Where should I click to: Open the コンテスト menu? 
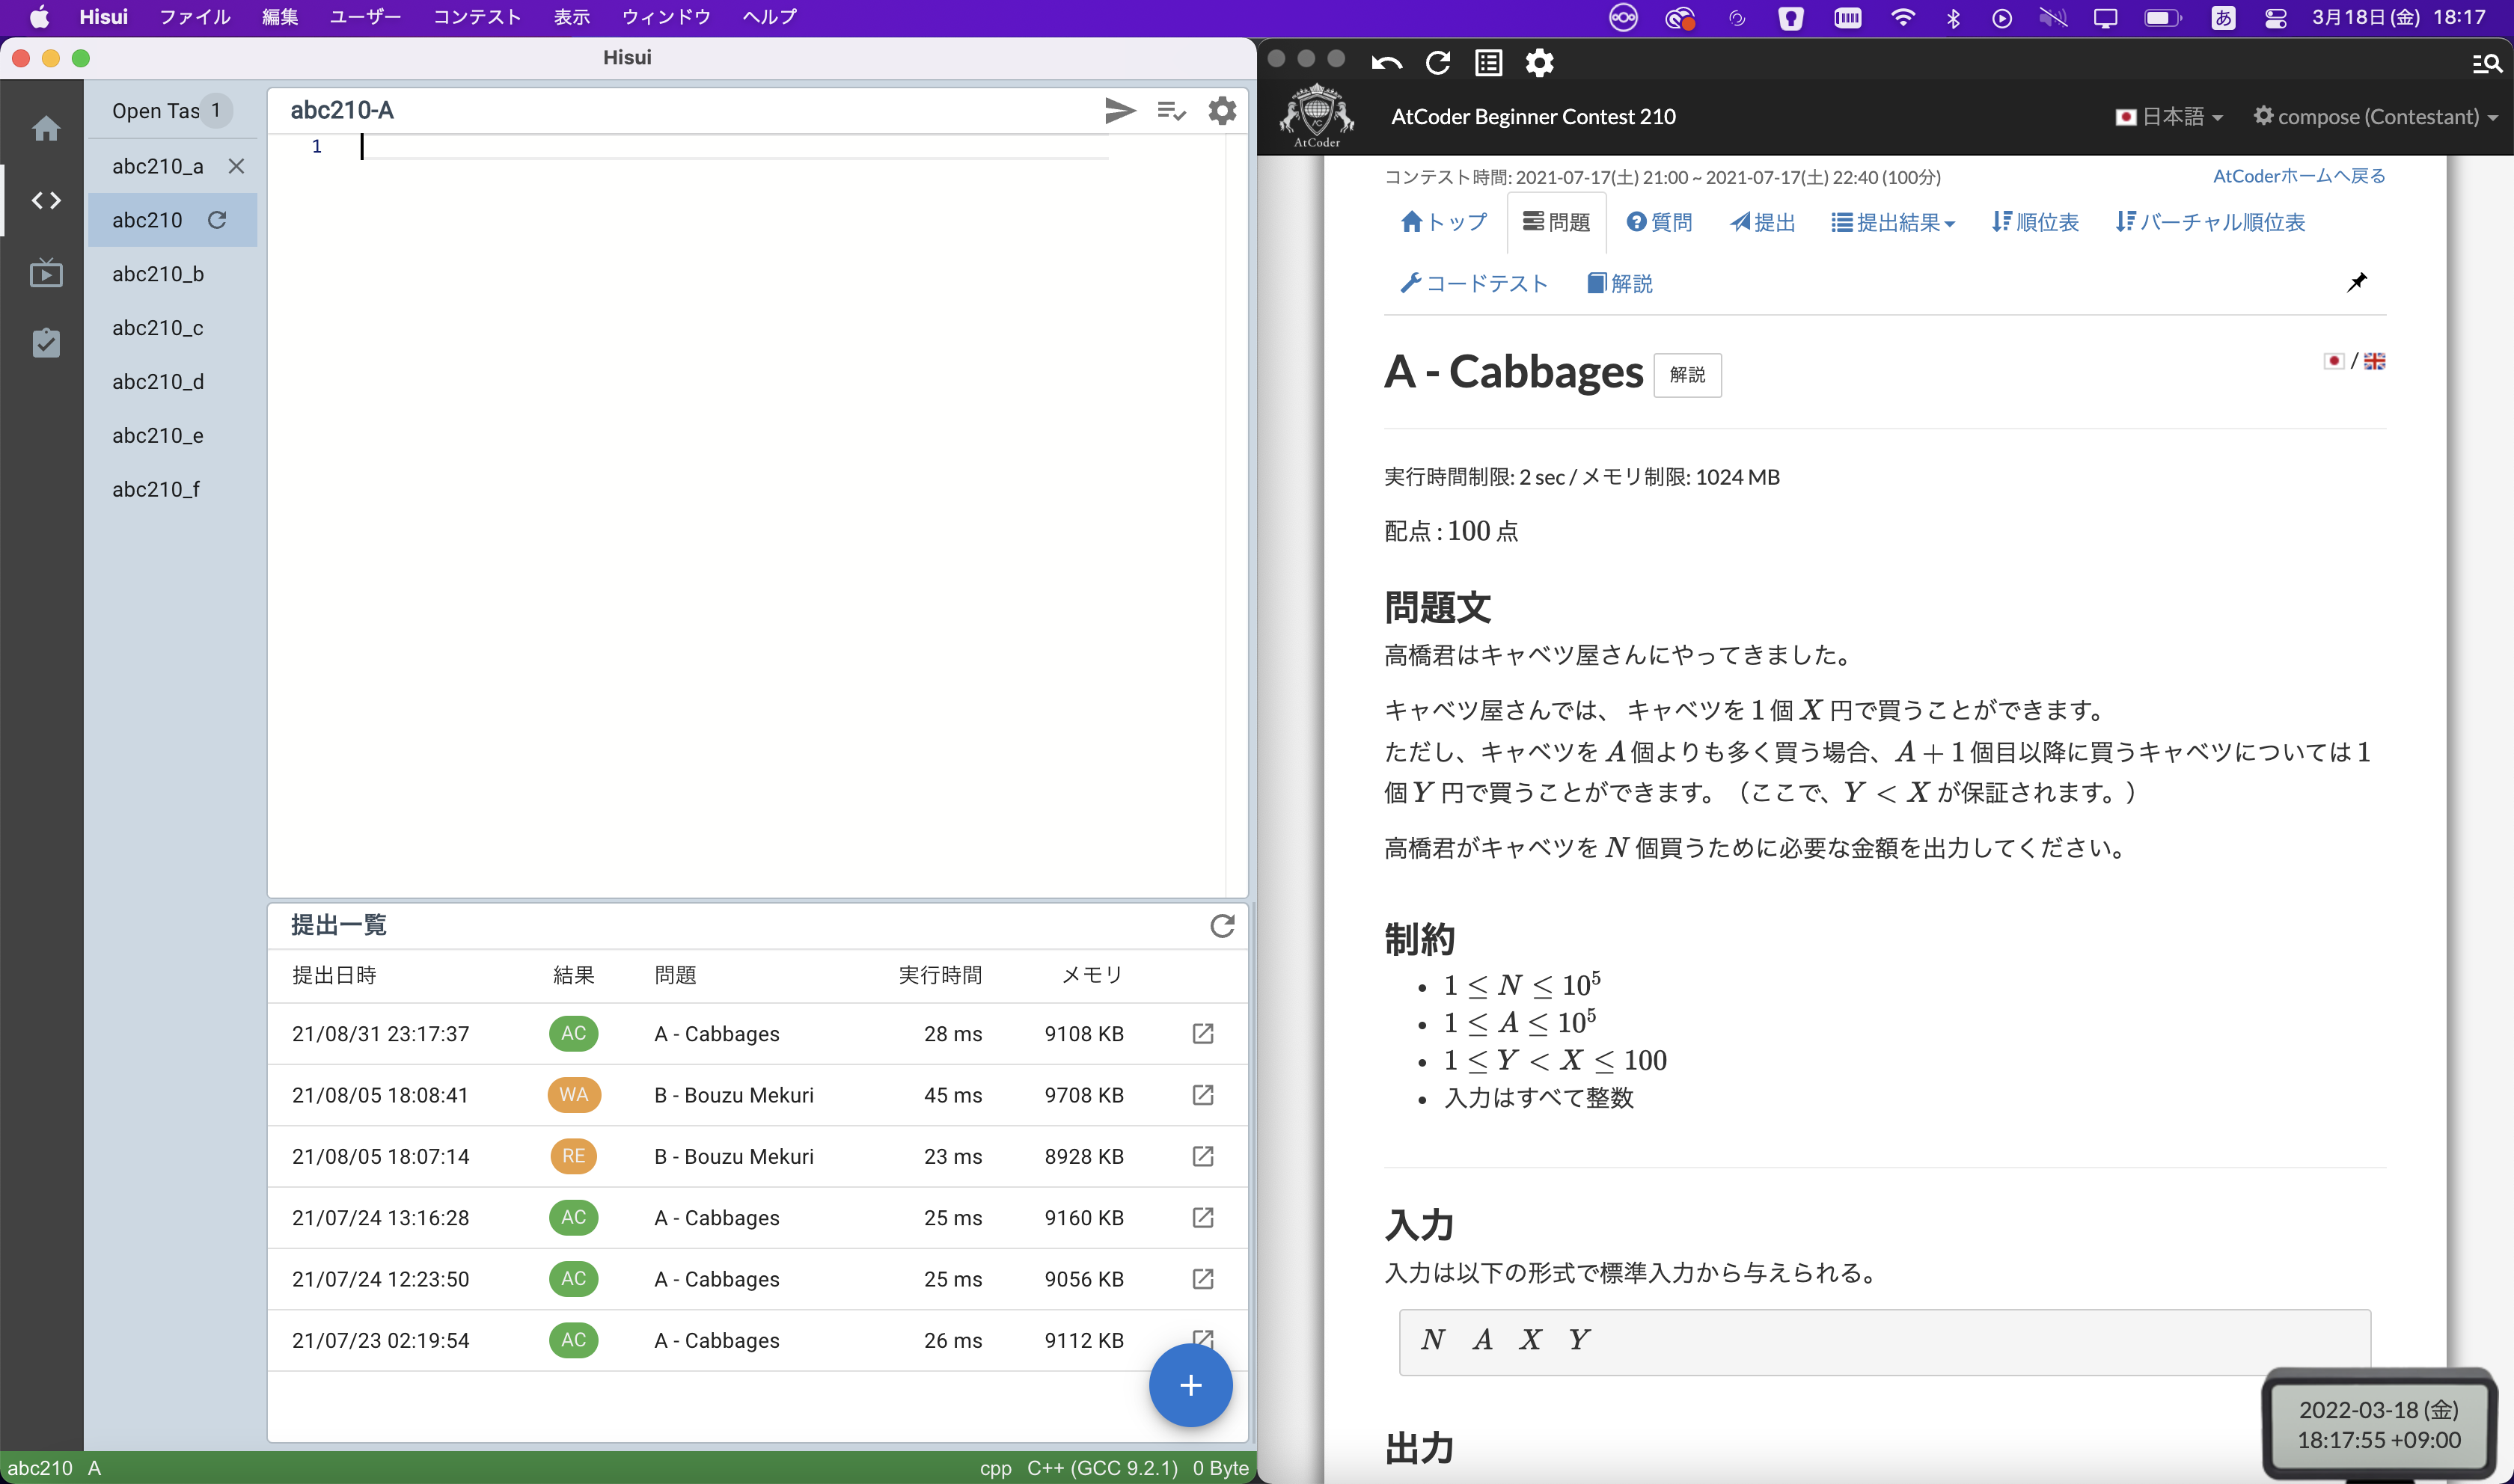(x=477, y=17)
